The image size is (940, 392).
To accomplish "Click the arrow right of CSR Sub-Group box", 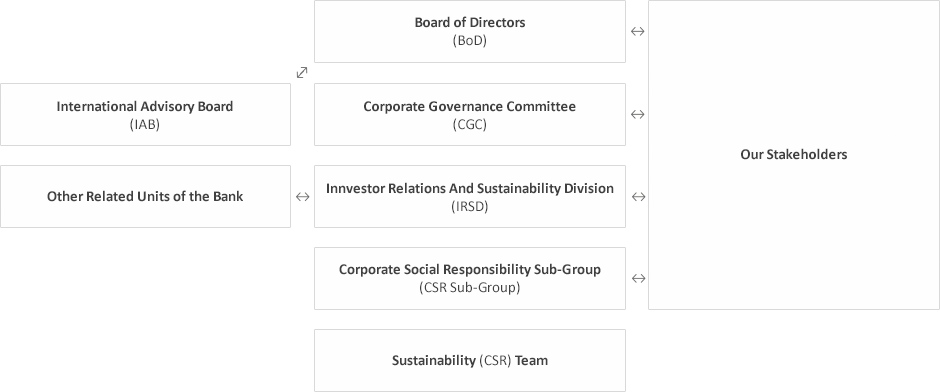I will click(x=638, y=278).
